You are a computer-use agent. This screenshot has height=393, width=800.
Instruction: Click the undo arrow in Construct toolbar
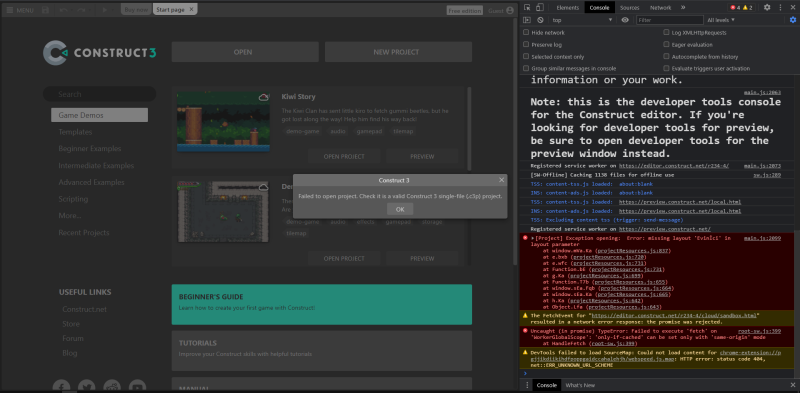click(x=63, y=10)
